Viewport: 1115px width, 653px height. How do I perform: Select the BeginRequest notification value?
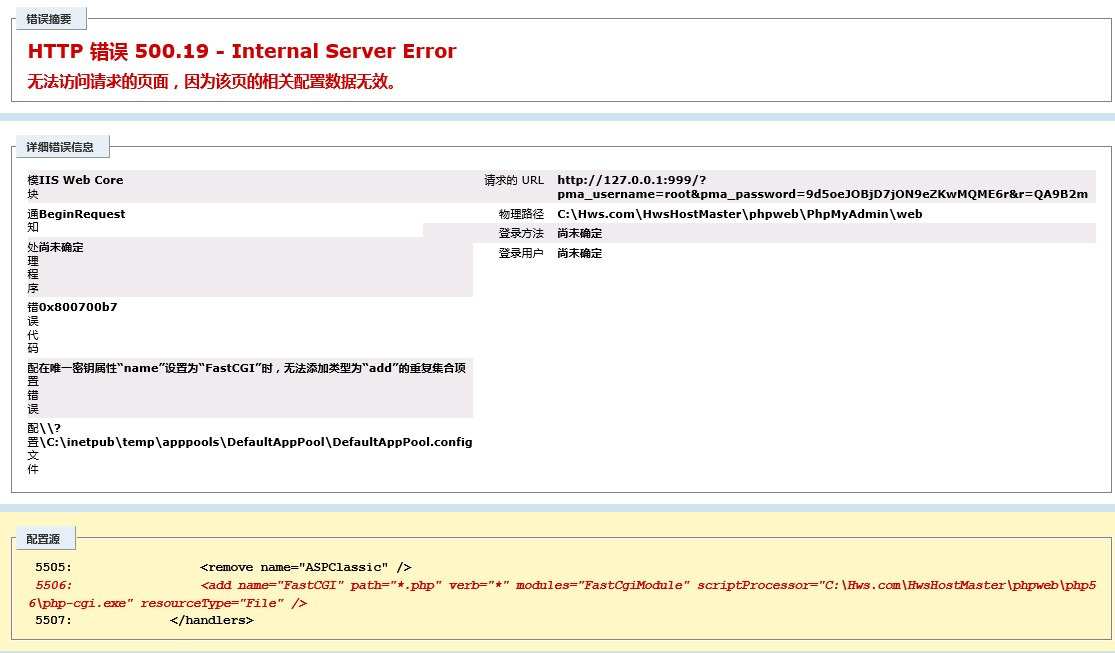click(x=82, y=214)
